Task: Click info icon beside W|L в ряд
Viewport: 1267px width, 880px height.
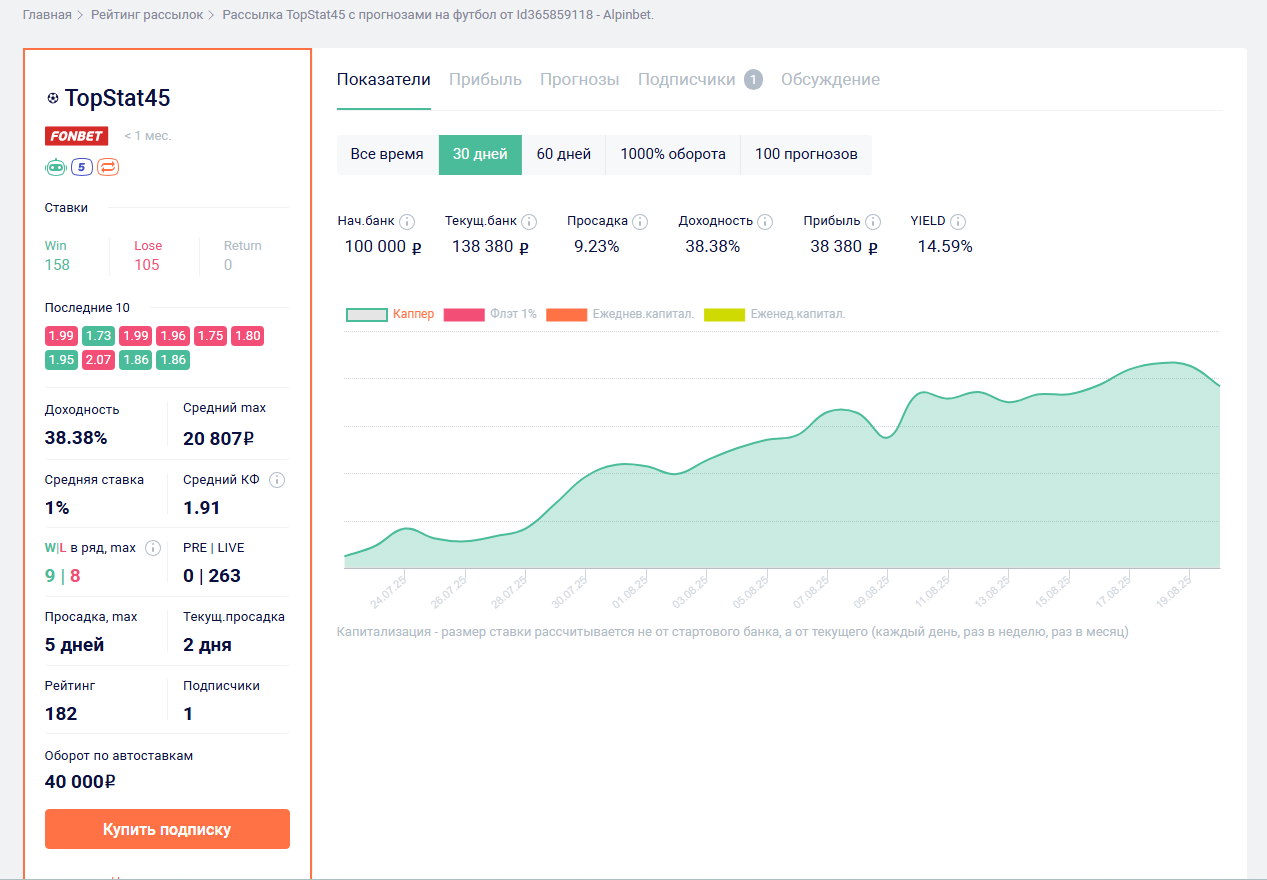Action: pyautogui.click(x=153, y=548)
